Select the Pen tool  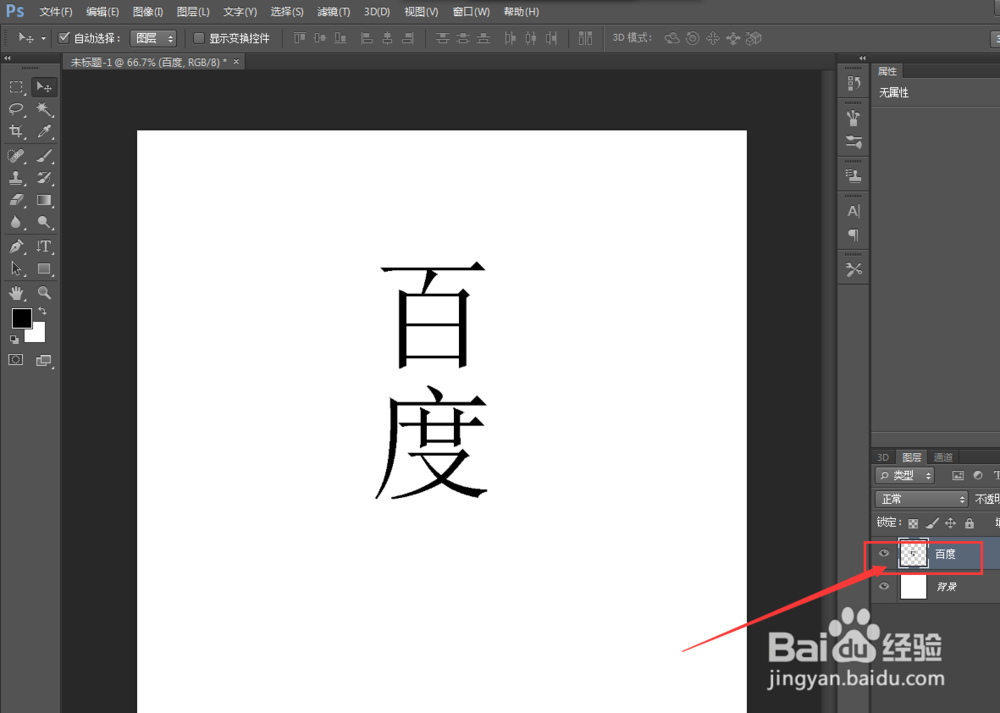click(x=17, y=246)
